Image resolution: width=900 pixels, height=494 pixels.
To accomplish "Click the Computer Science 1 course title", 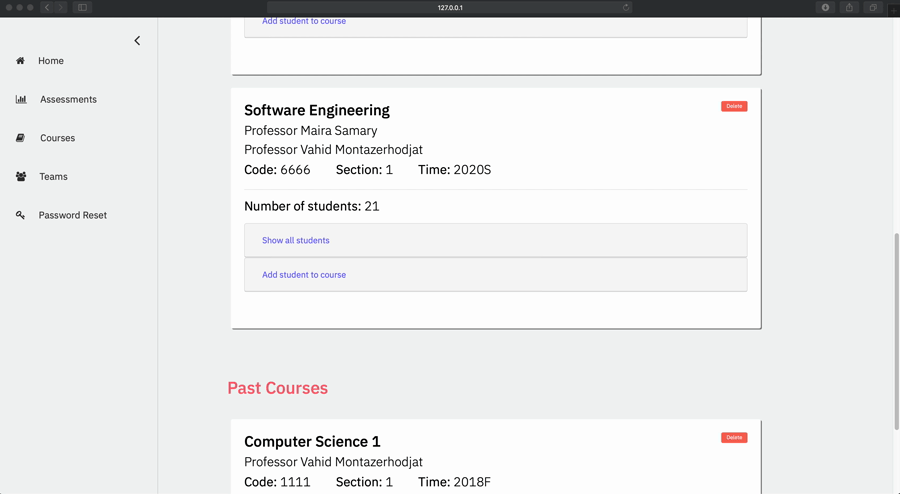I will click(x=312, y=441).
